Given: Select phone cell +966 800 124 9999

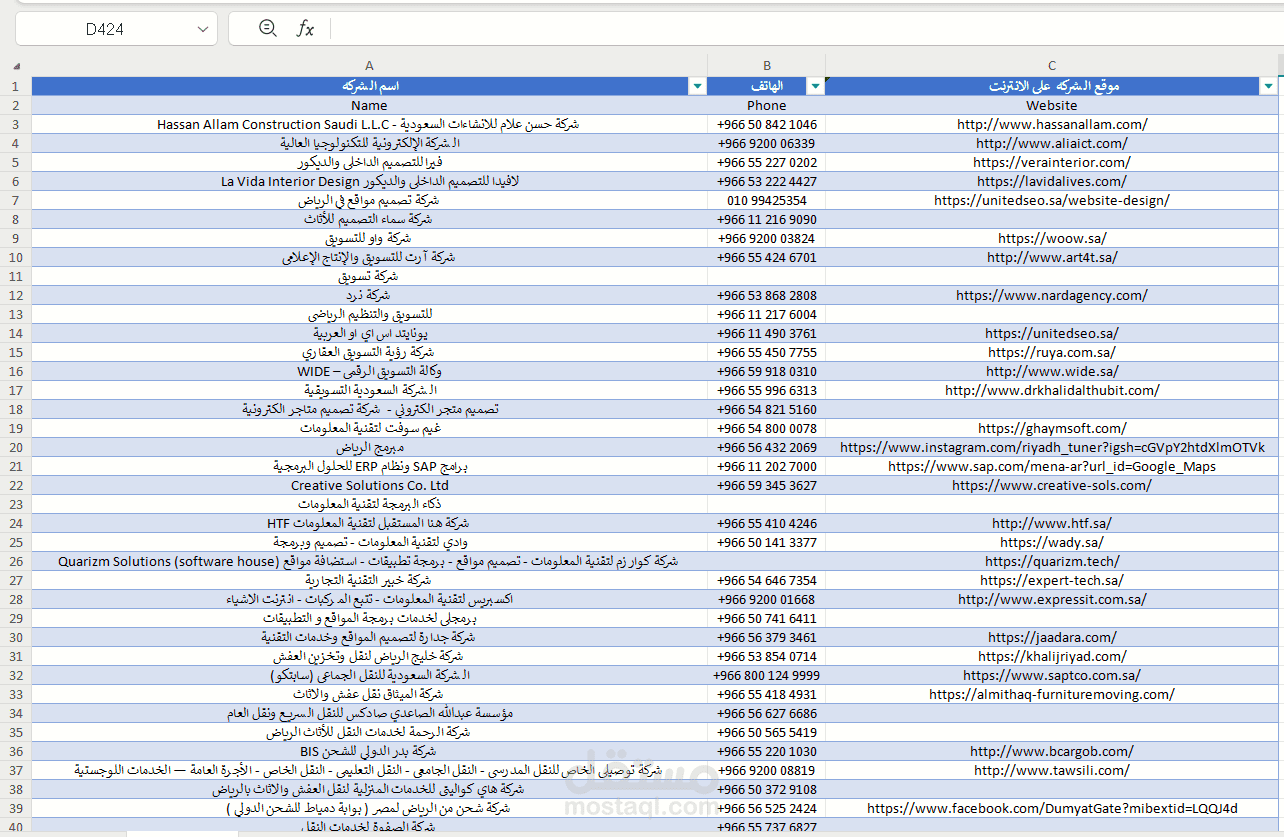Looking at the screenshot, I should tap(767, 675).
